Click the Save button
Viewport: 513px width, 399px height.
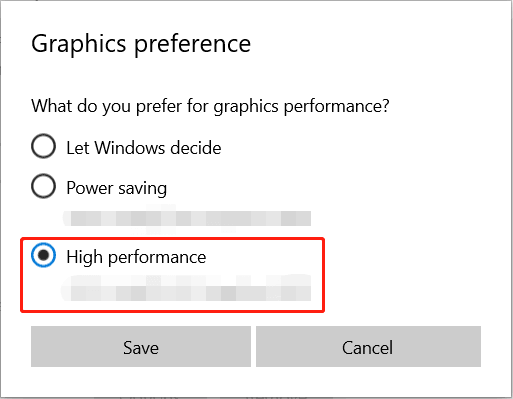(x=141, y=347)
